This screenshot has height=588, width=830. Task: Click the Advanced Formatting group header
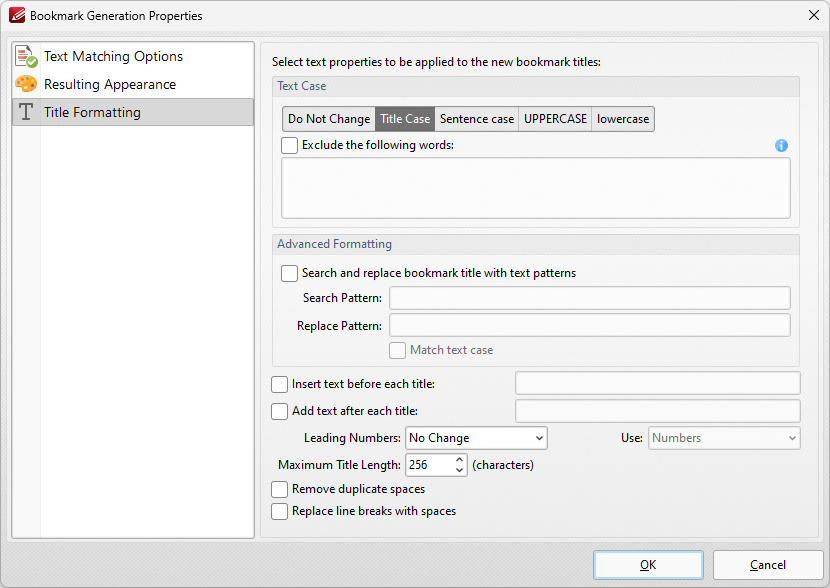tap(536, 244)
